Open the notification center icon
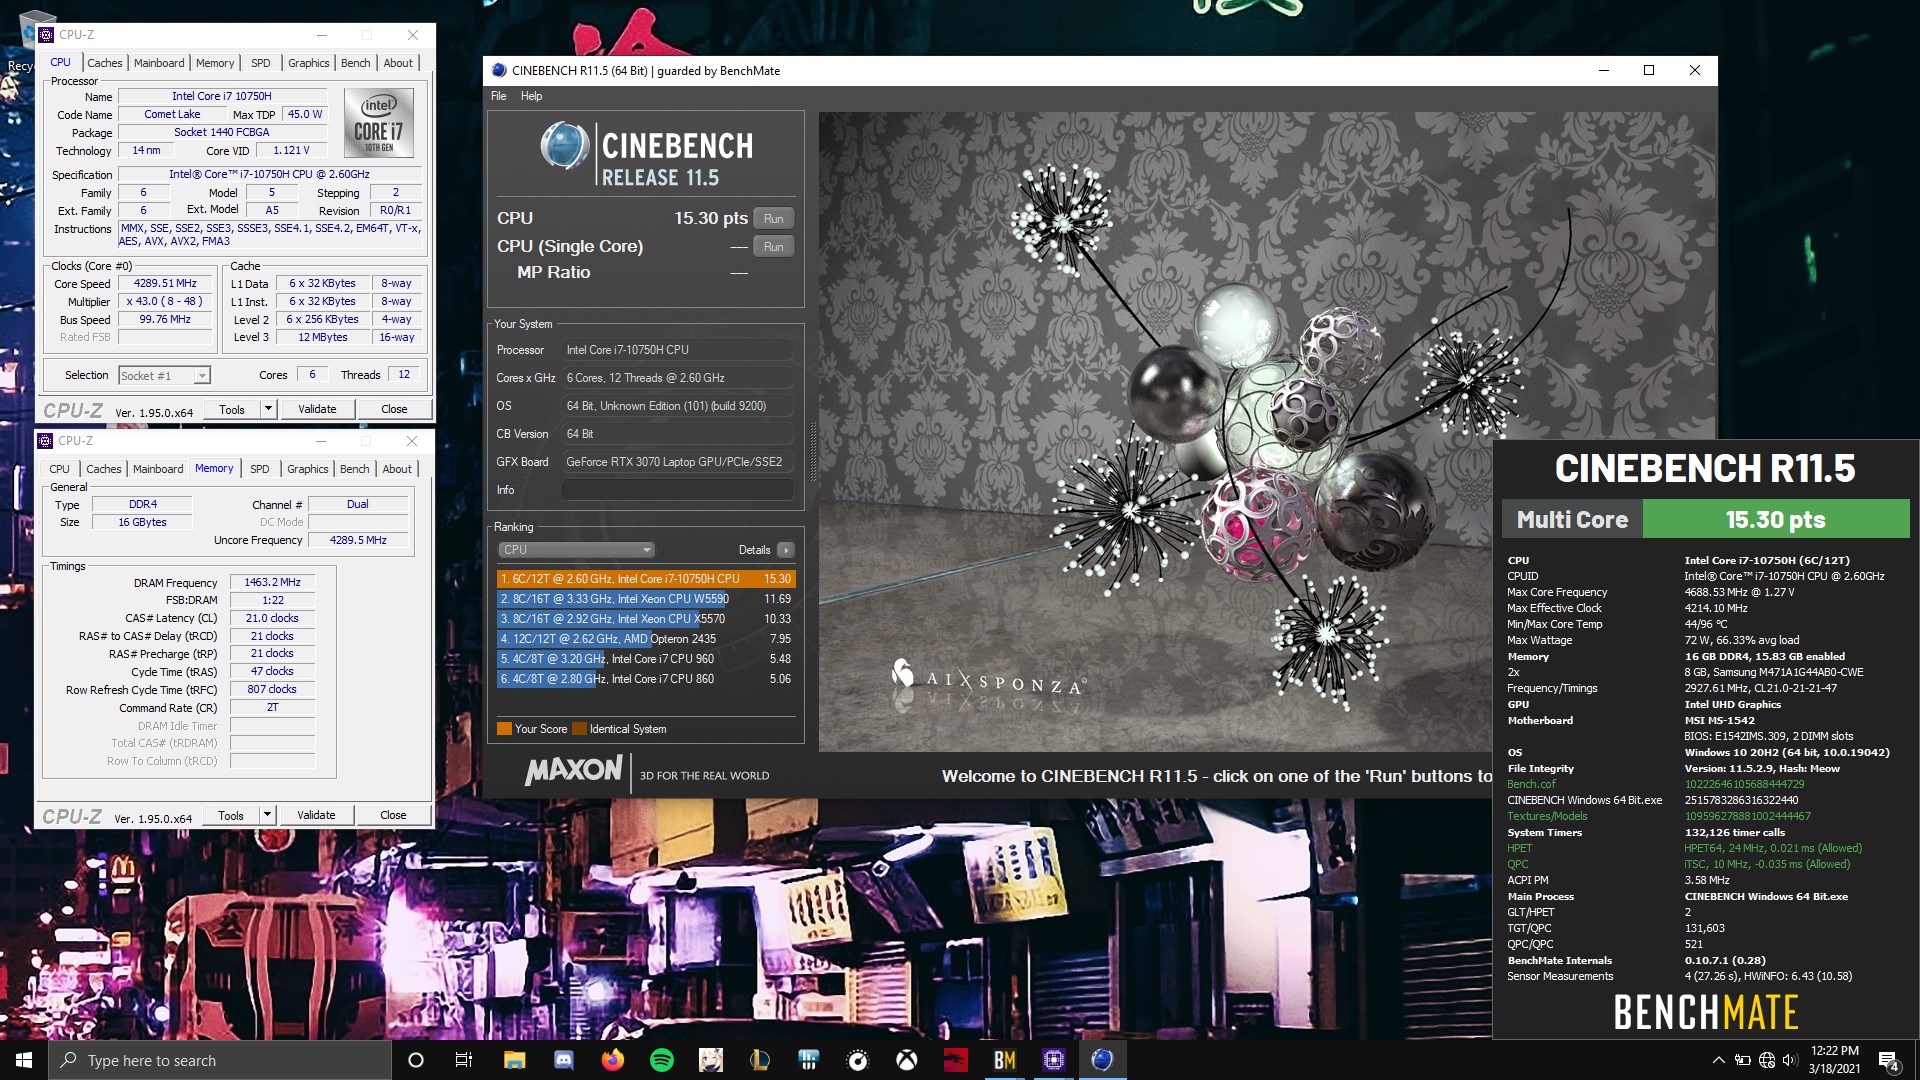The height and width of the screenshot is (1080, 1920). click(x=1888, y=1060)
